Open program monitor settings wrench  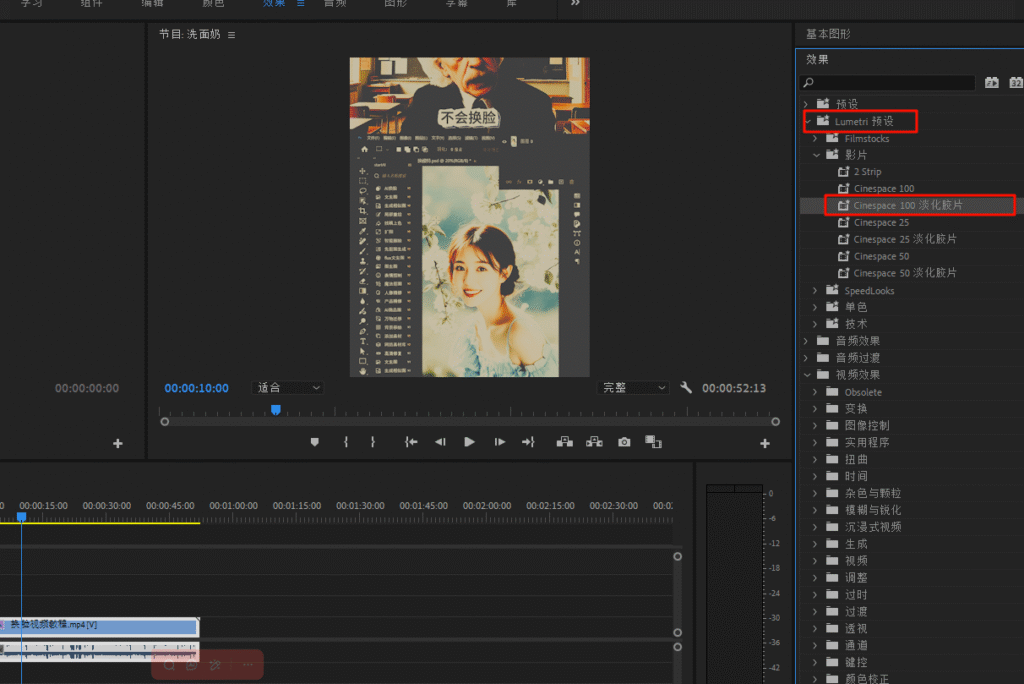[x=686, y=388]
